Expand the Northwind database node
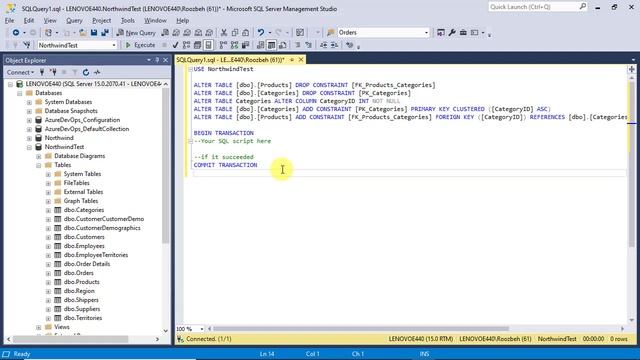 tap(29, 138)
